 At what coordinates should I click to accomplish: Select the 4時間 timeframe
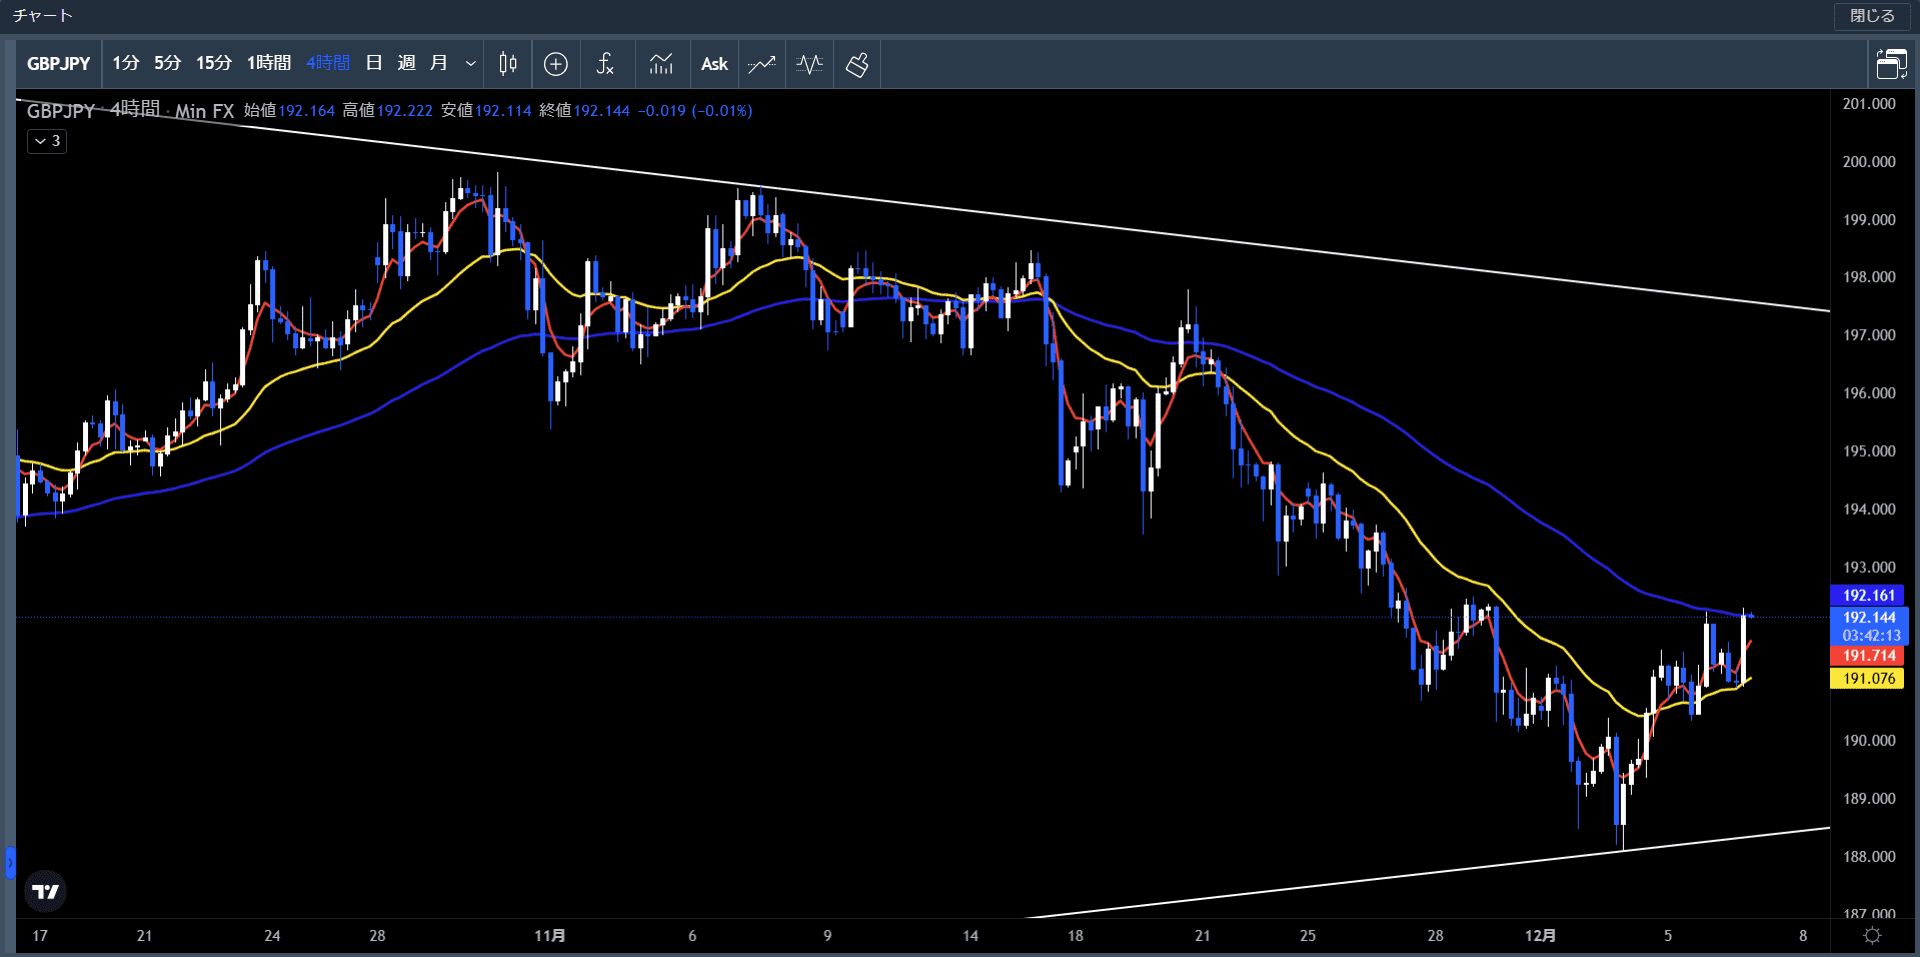tap(328, 64)
